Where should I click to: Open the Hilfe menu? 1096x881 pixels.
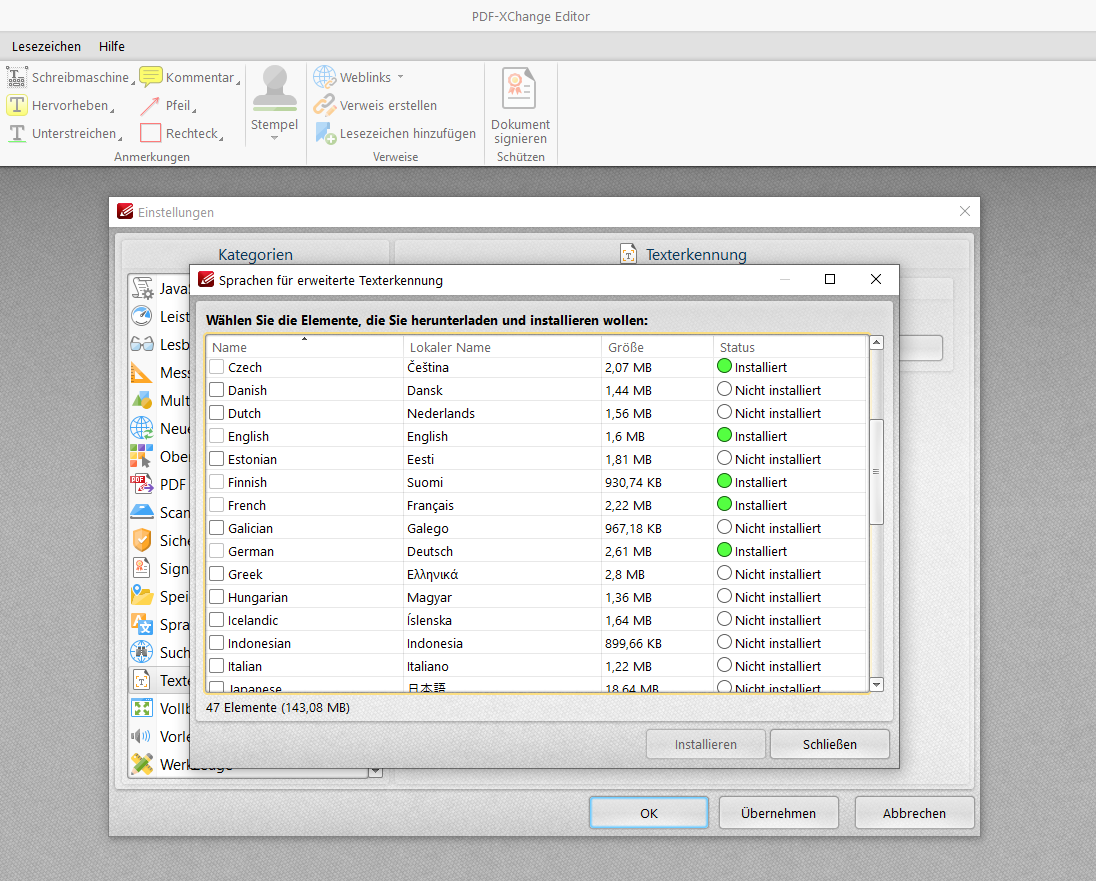click(x=111, y=46)
